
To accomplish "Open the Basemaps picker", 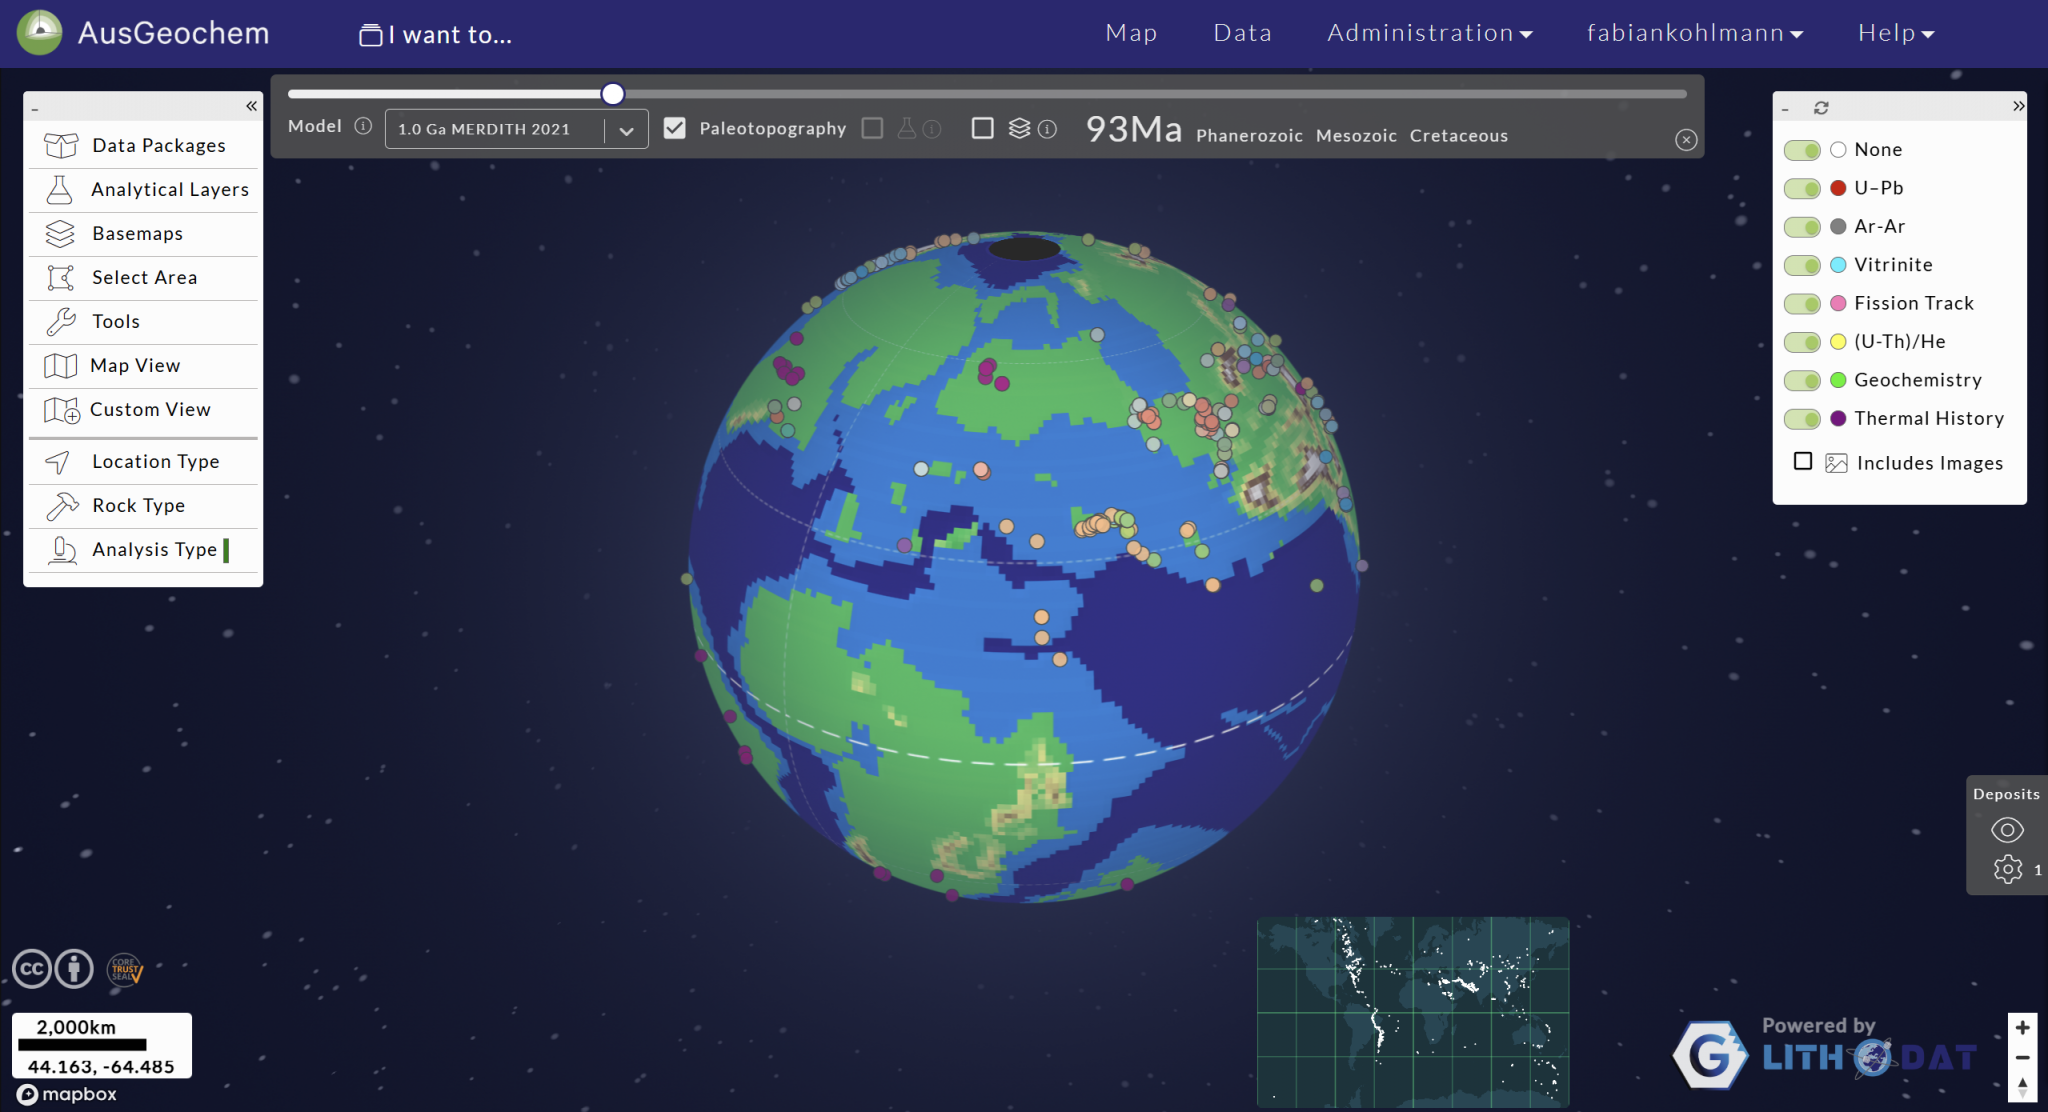I will point(136,233).
